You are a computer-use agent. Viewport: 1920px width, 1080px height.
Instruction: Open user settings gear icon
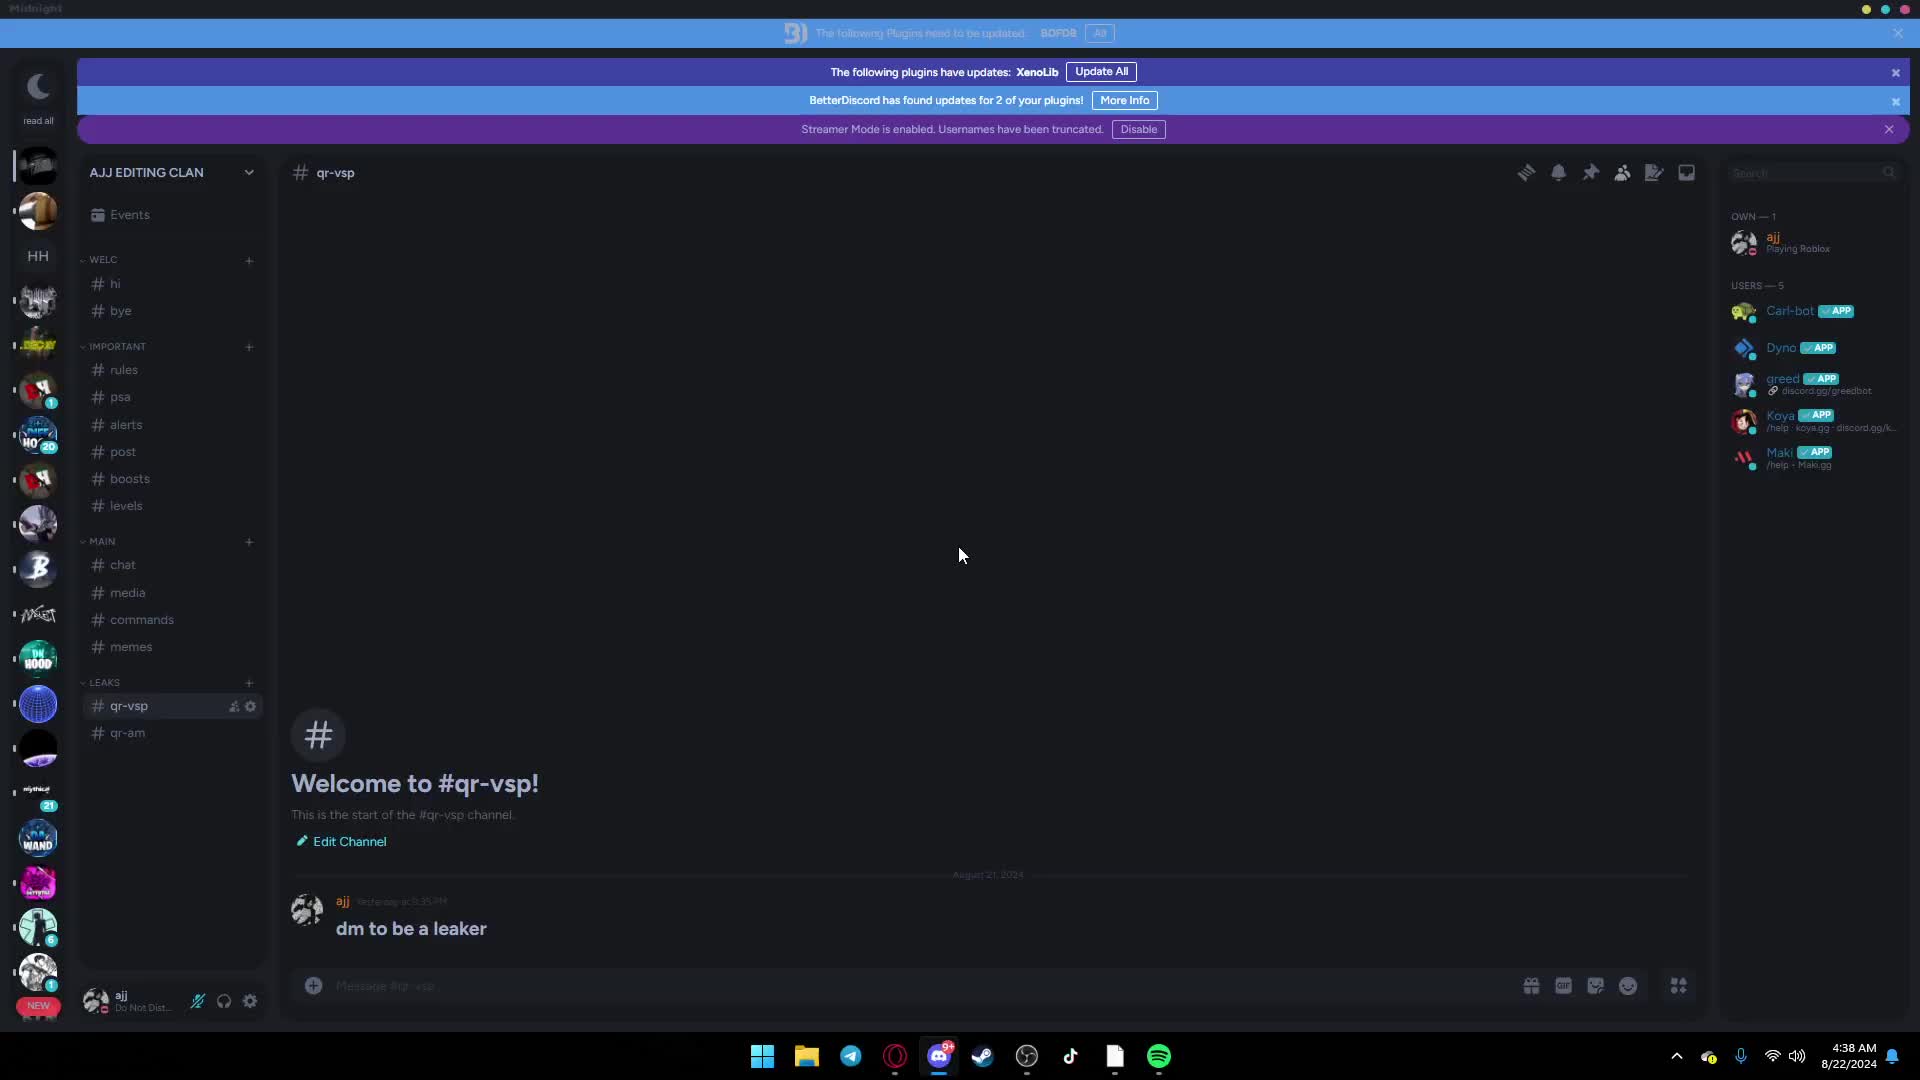pos(250,1001)
